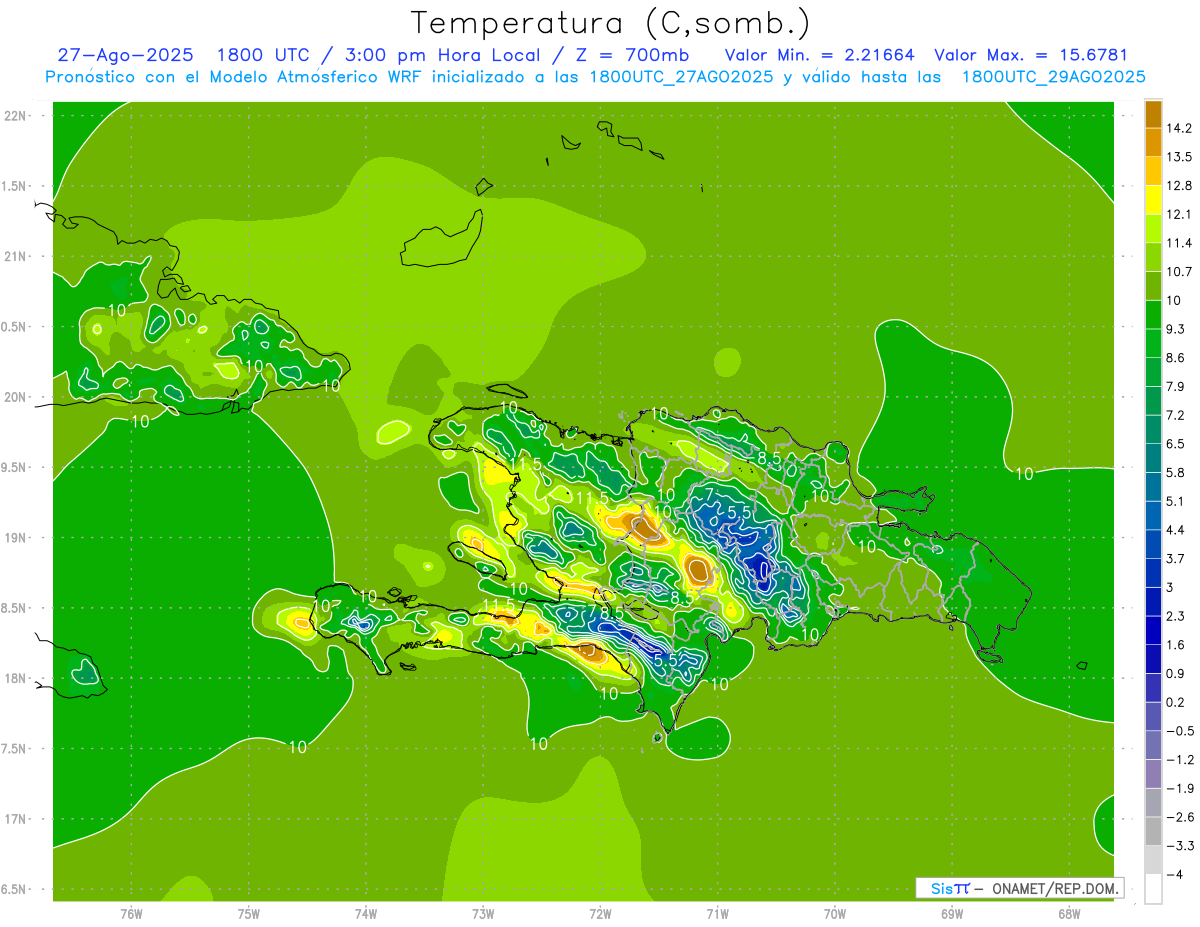This screenshot has width=1200, height=927.
Task: Click the blue swatch between 4.4 and 3.7
Action: pos(1153,543)
